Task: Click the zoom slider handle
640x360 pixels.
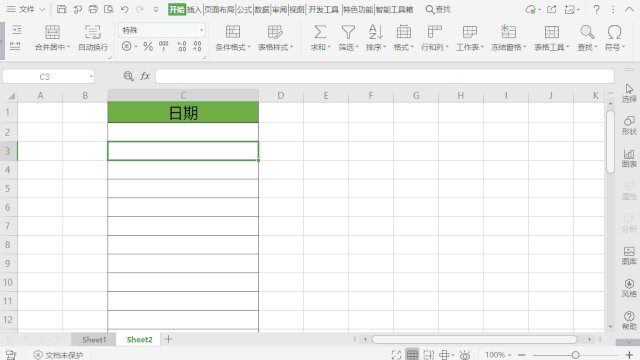Action: pos(576,355)
